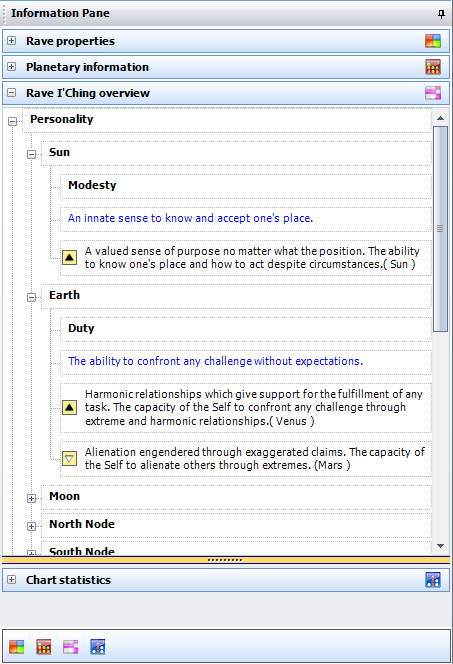This screenshot has height=664, width=453.
Task: Expand the Planetary information section
Action: pos(12,66)
